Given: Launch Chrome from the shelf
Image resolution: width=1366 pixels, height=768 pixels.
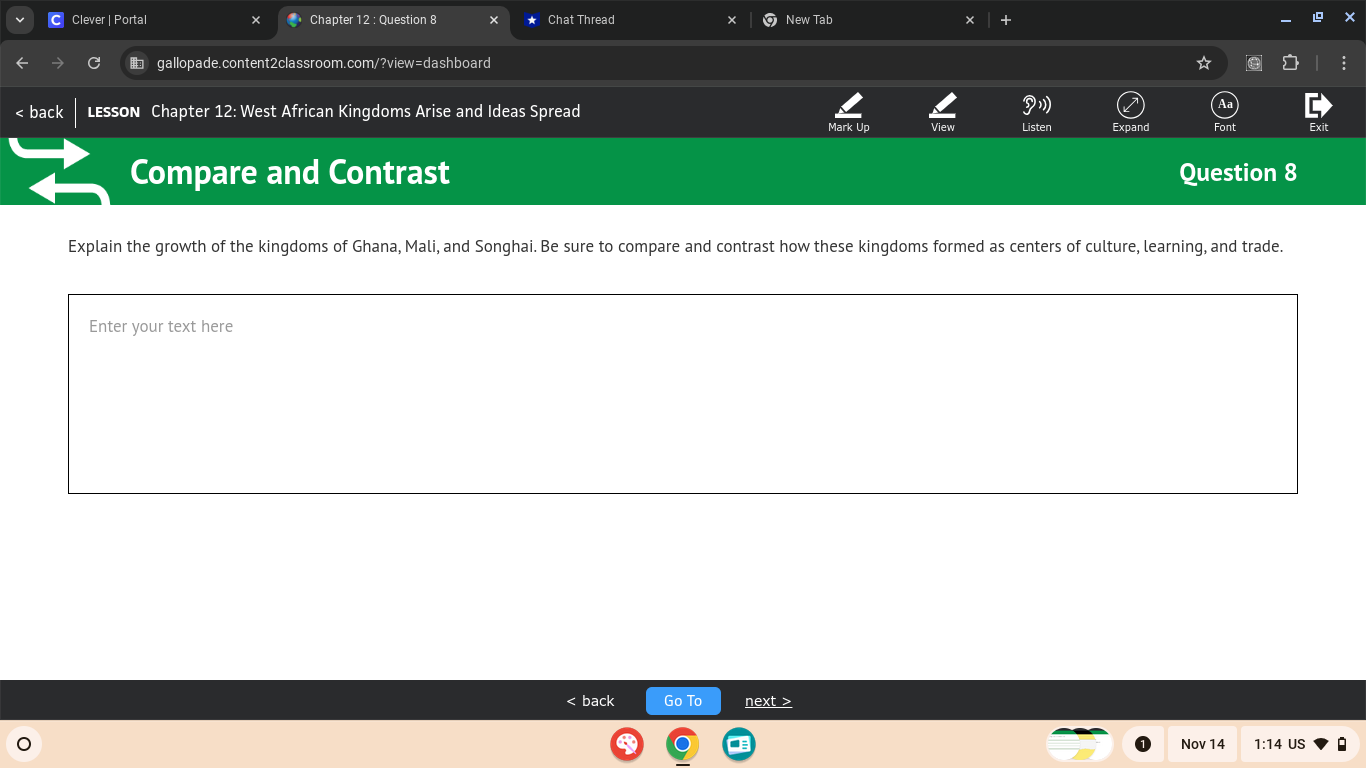Looking at the screenshot, I should coord(682,744).
